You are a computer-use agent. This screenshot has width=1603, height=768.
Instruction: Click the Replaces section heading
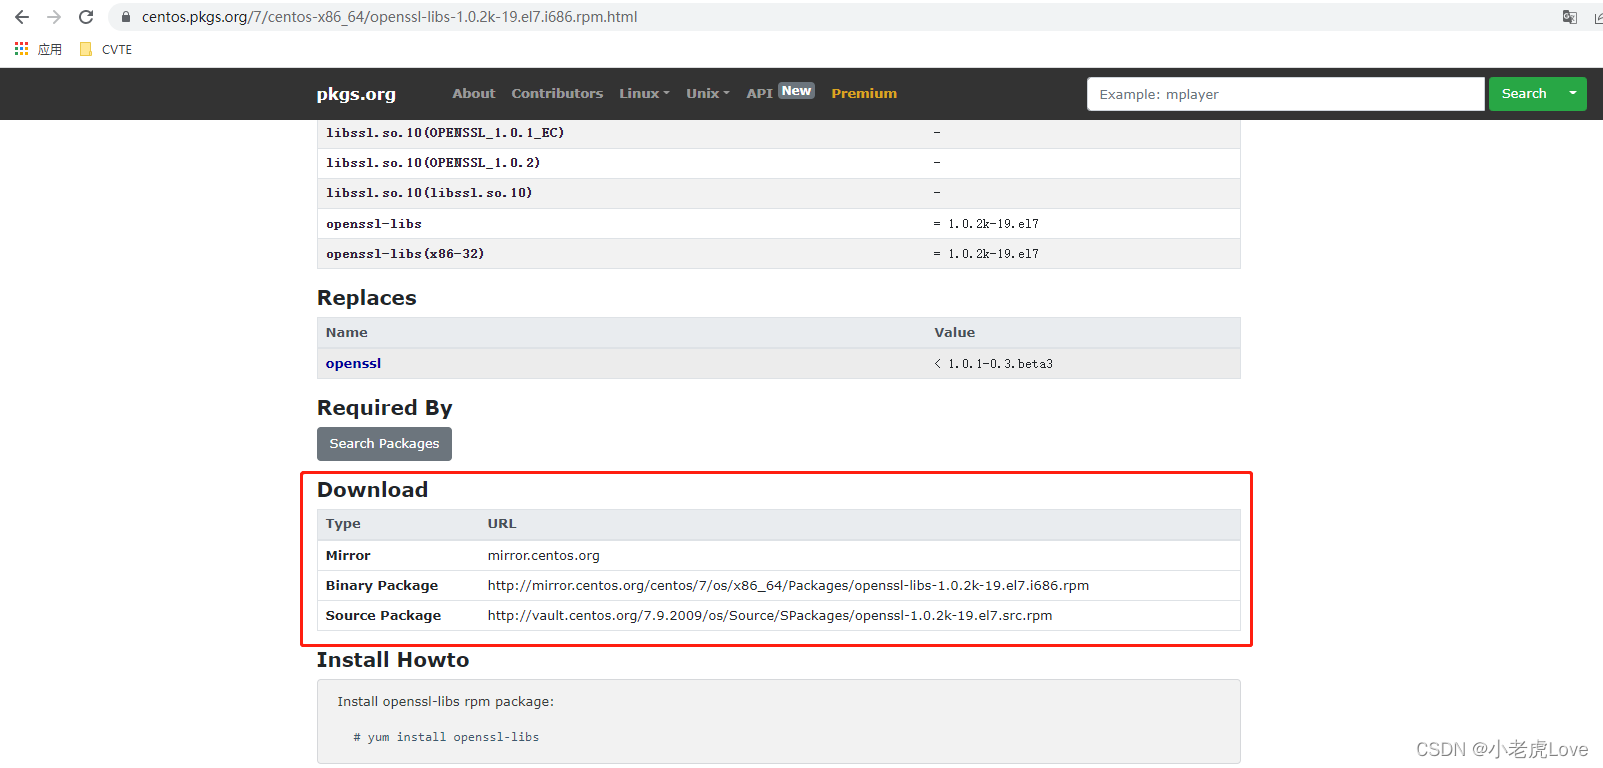pos(366,298)
